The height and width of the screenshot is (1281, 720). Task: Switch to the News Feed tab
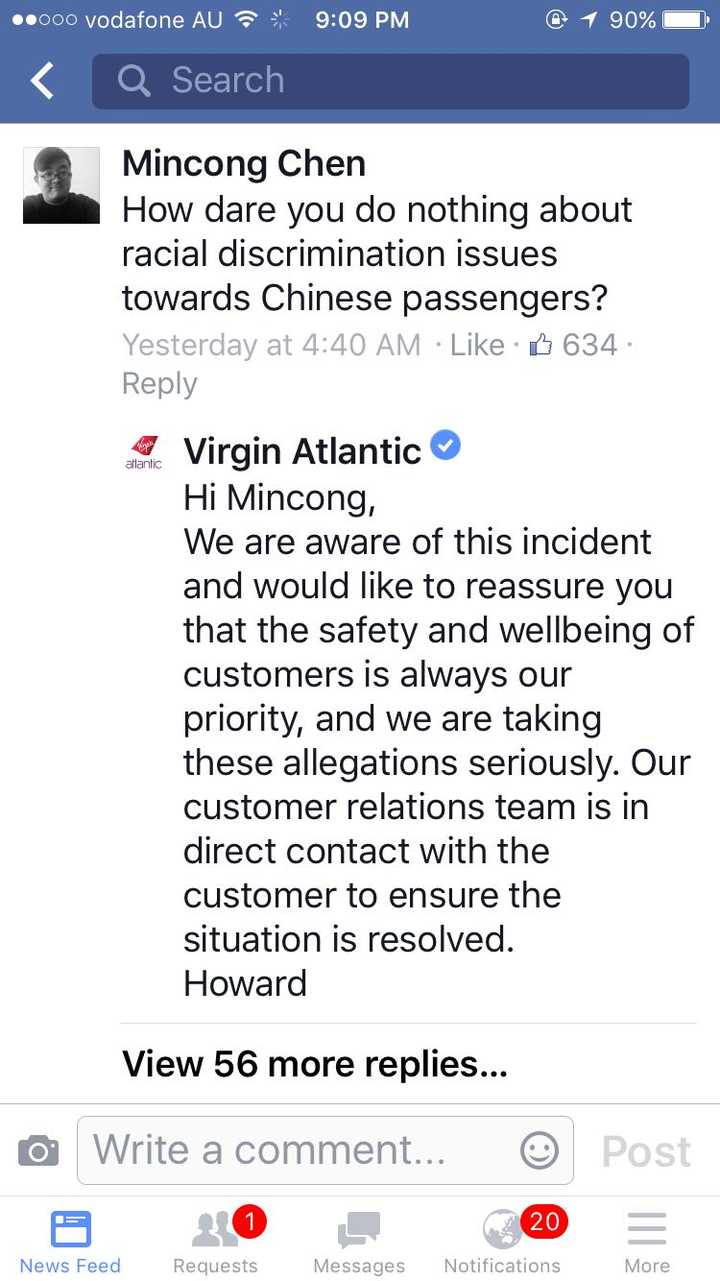70,1240
